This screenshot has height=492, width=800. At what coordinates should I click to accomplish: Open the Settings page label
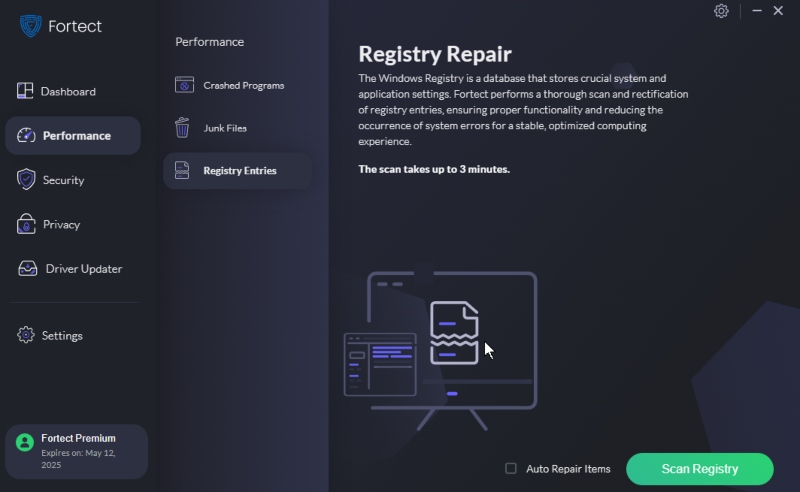tap(62, 335)
